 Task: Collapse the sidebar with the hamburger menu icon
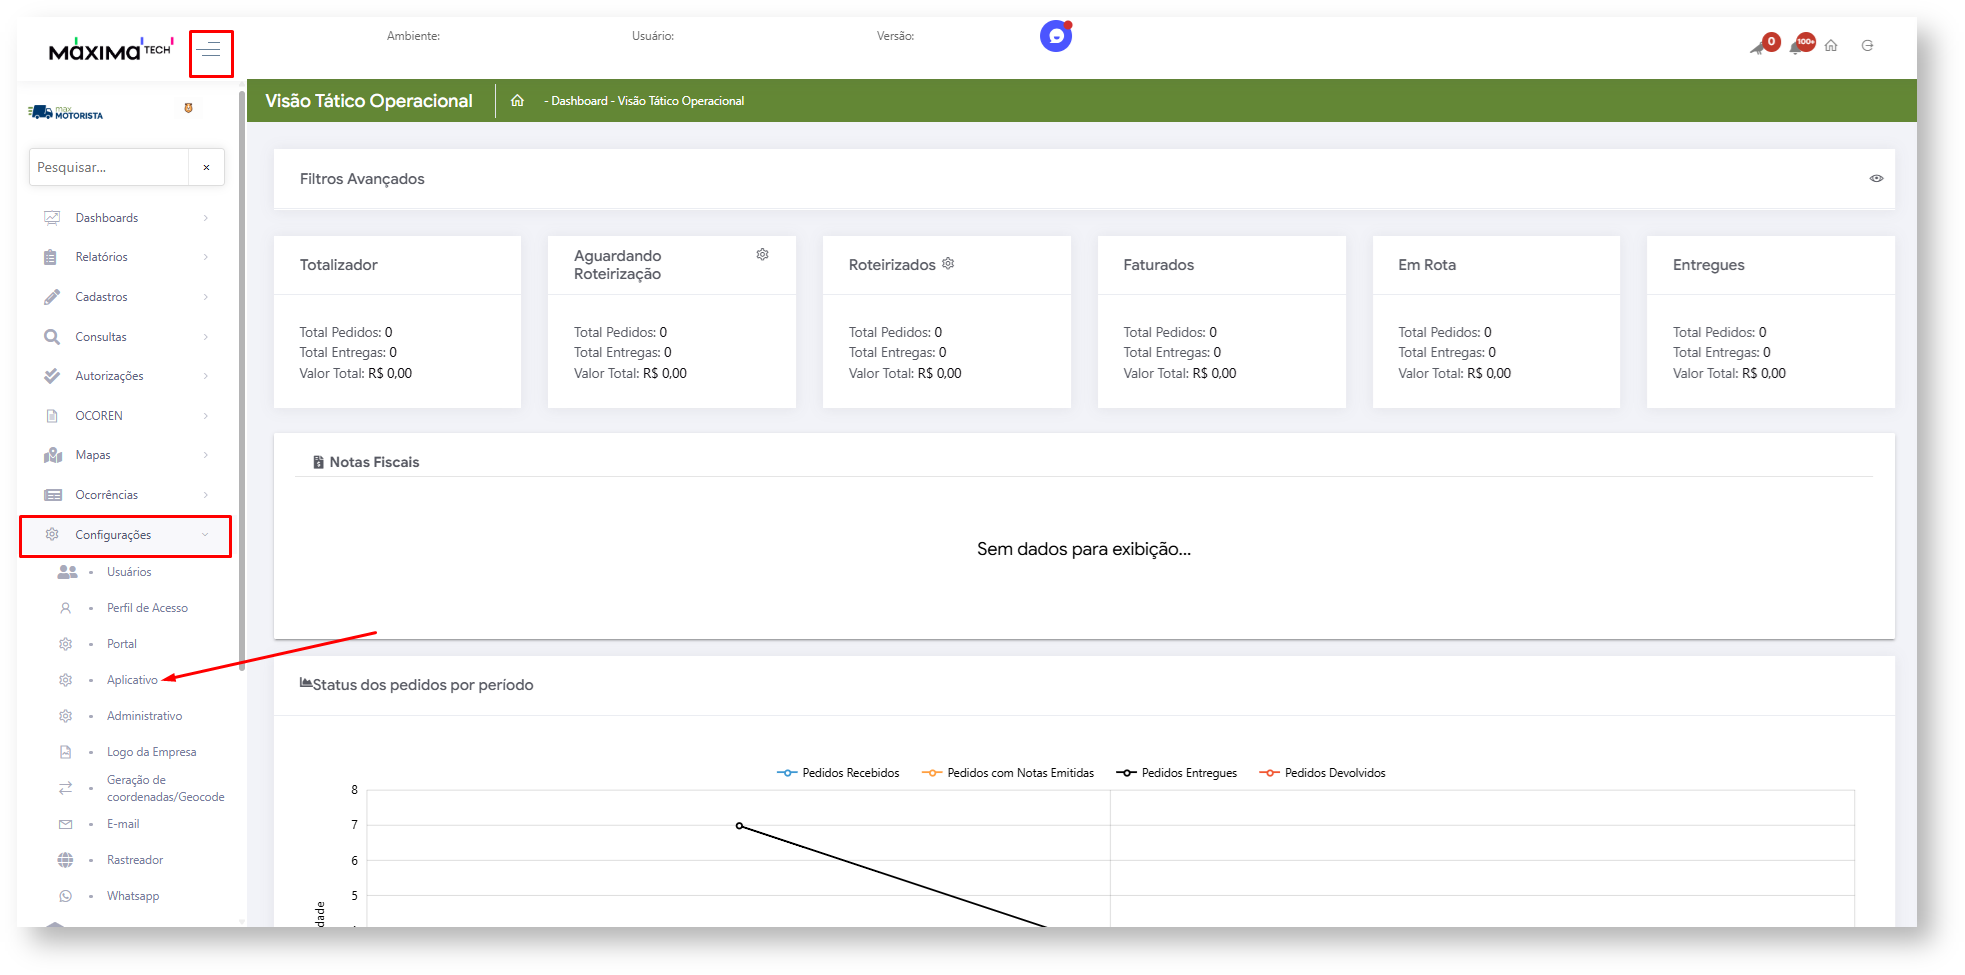210,51
